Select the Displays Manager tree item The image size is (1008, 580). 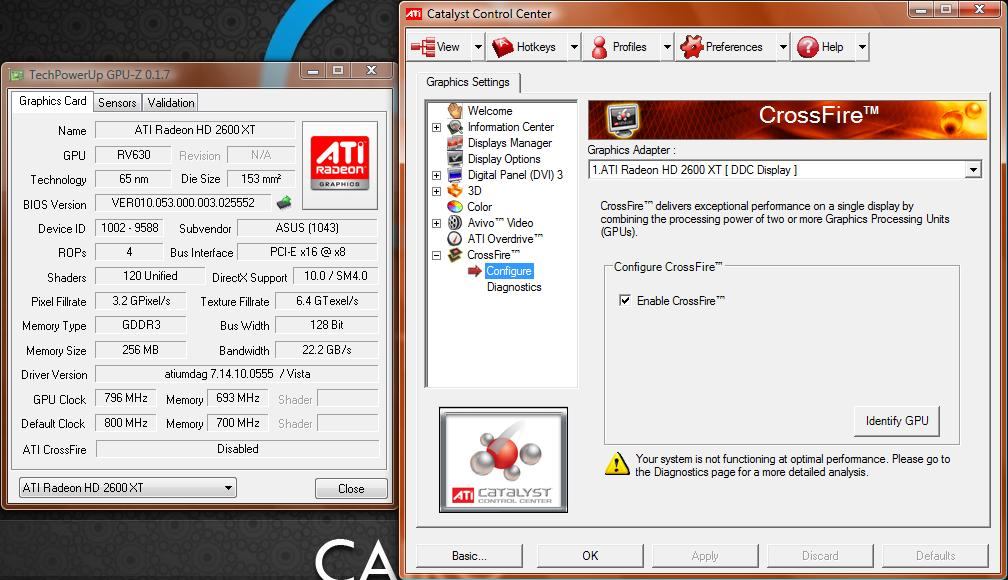(510, 143)
